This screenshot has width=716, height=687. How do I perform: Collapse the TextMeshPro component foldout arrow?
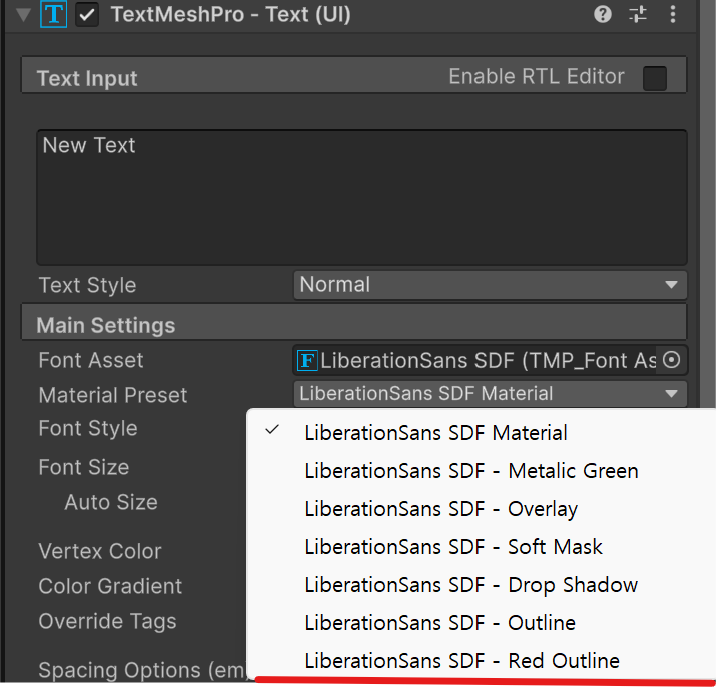(23, 15)
